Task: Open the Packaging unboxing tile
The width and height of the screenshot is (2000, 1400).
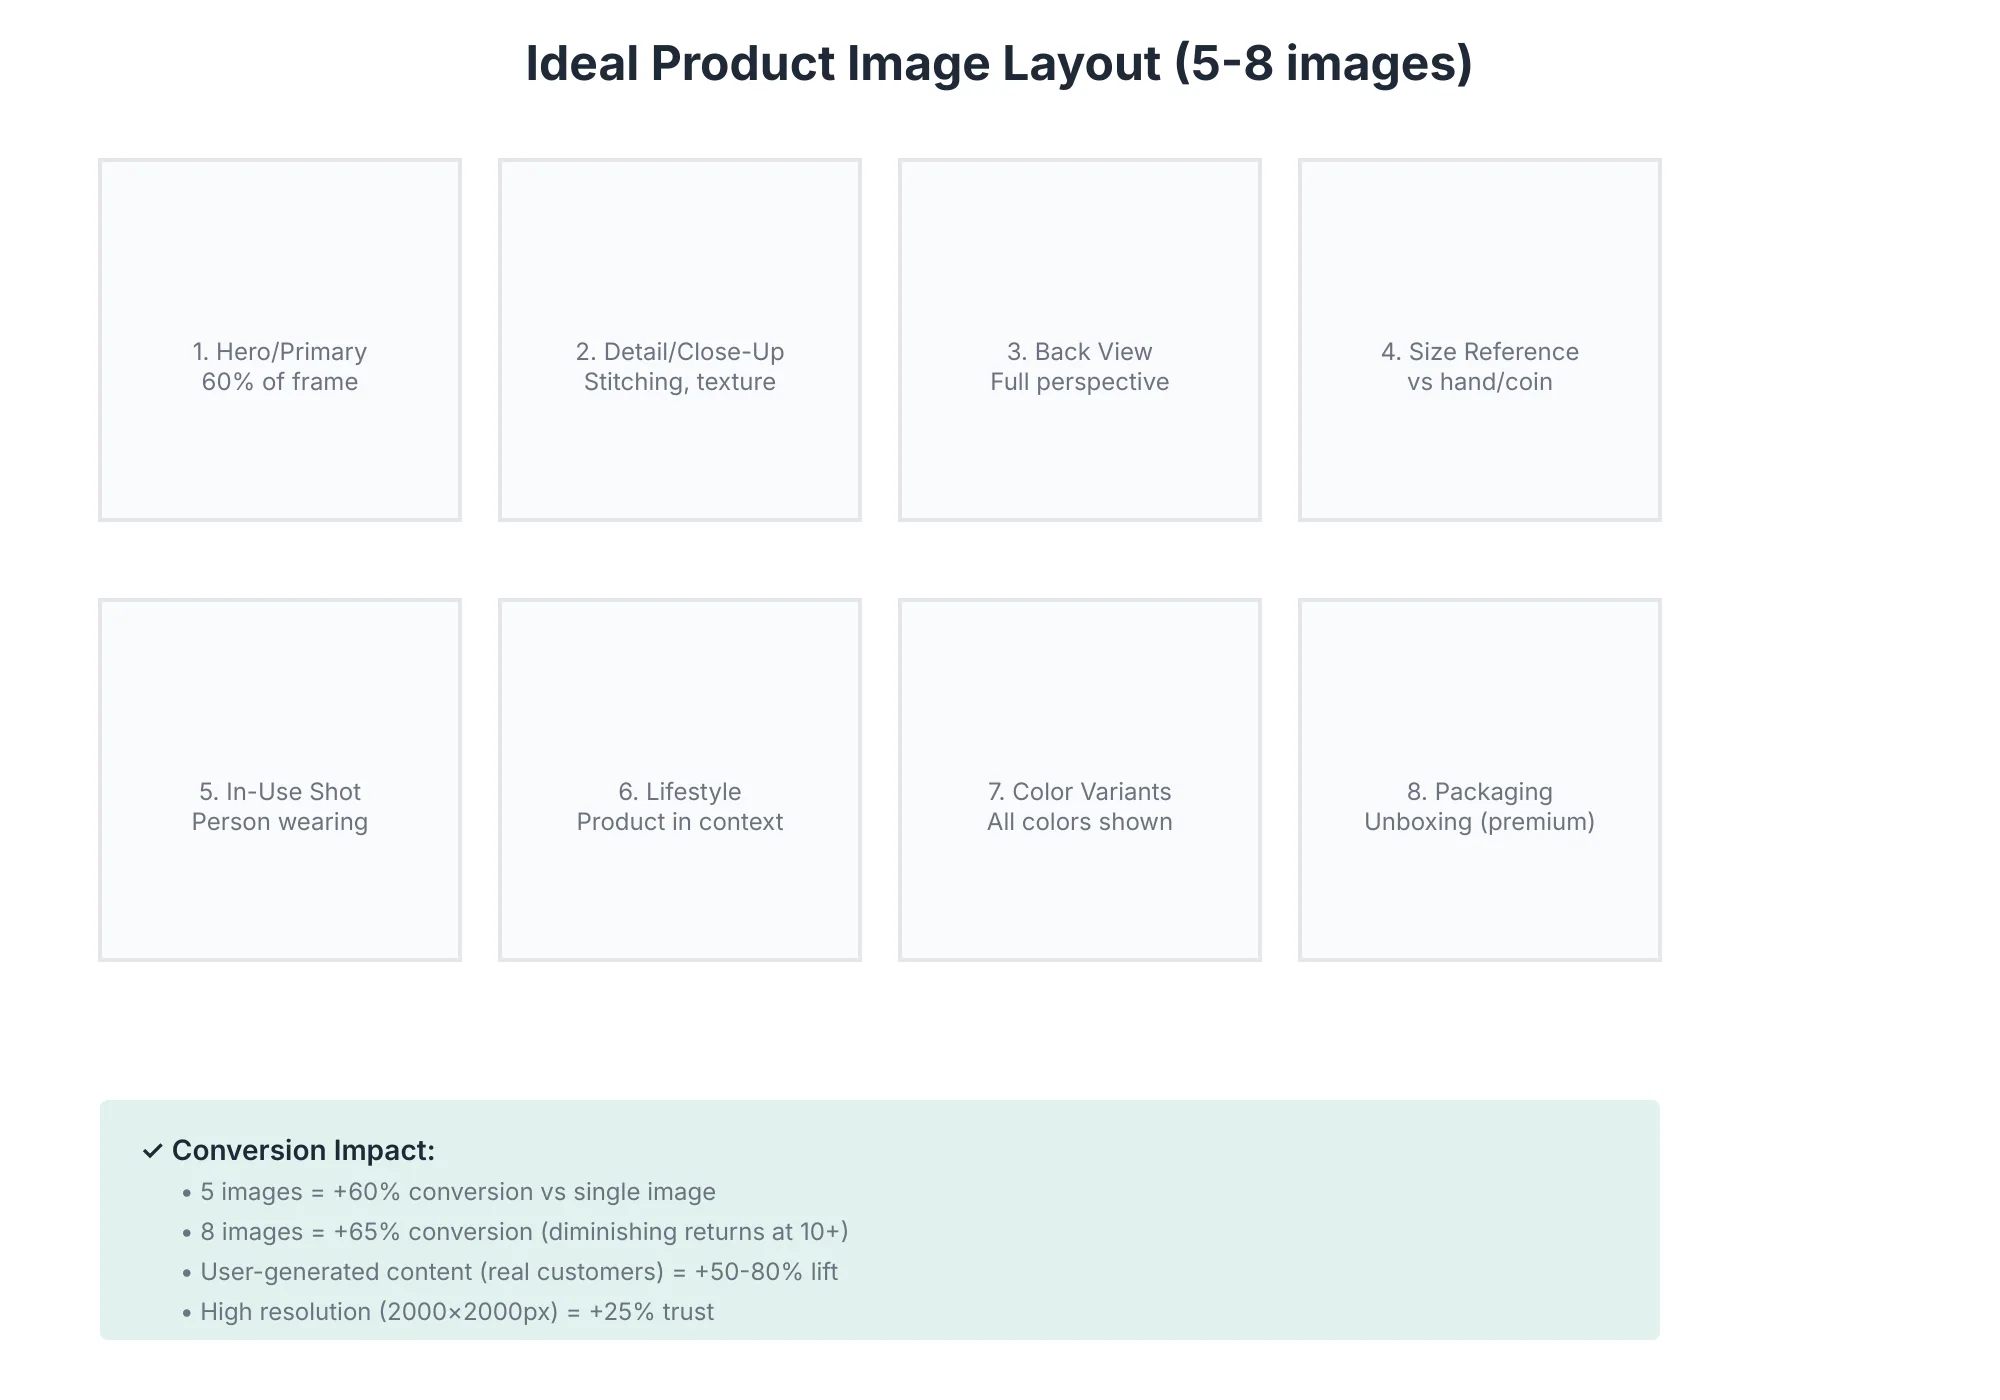Action: pos(1480,780)
